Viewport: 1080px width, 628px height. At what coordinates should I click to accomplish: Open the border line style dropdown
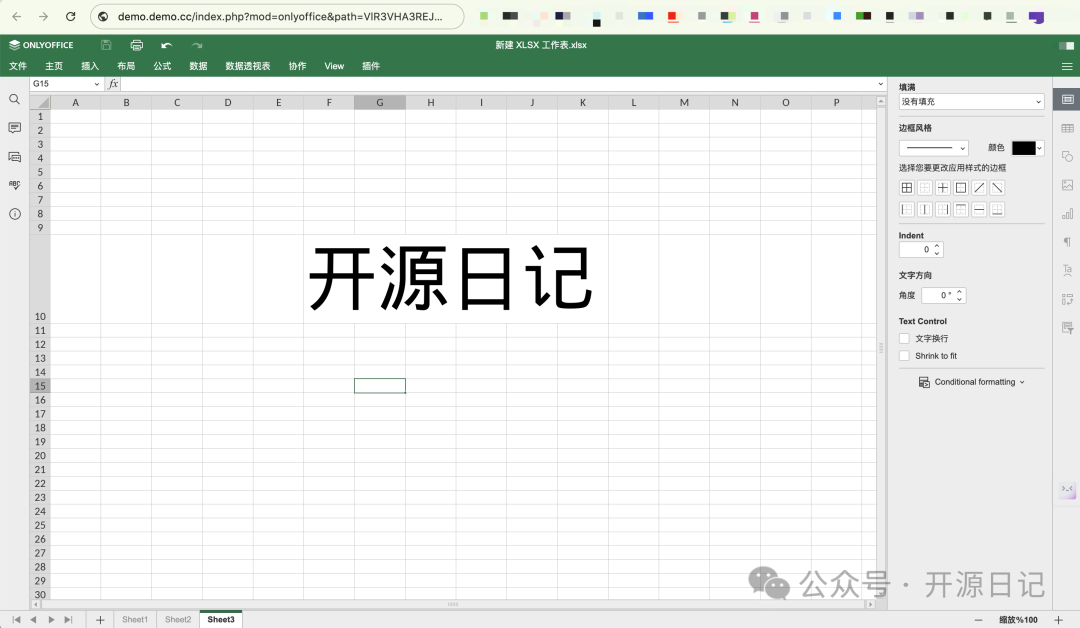[x=933, y=148]
